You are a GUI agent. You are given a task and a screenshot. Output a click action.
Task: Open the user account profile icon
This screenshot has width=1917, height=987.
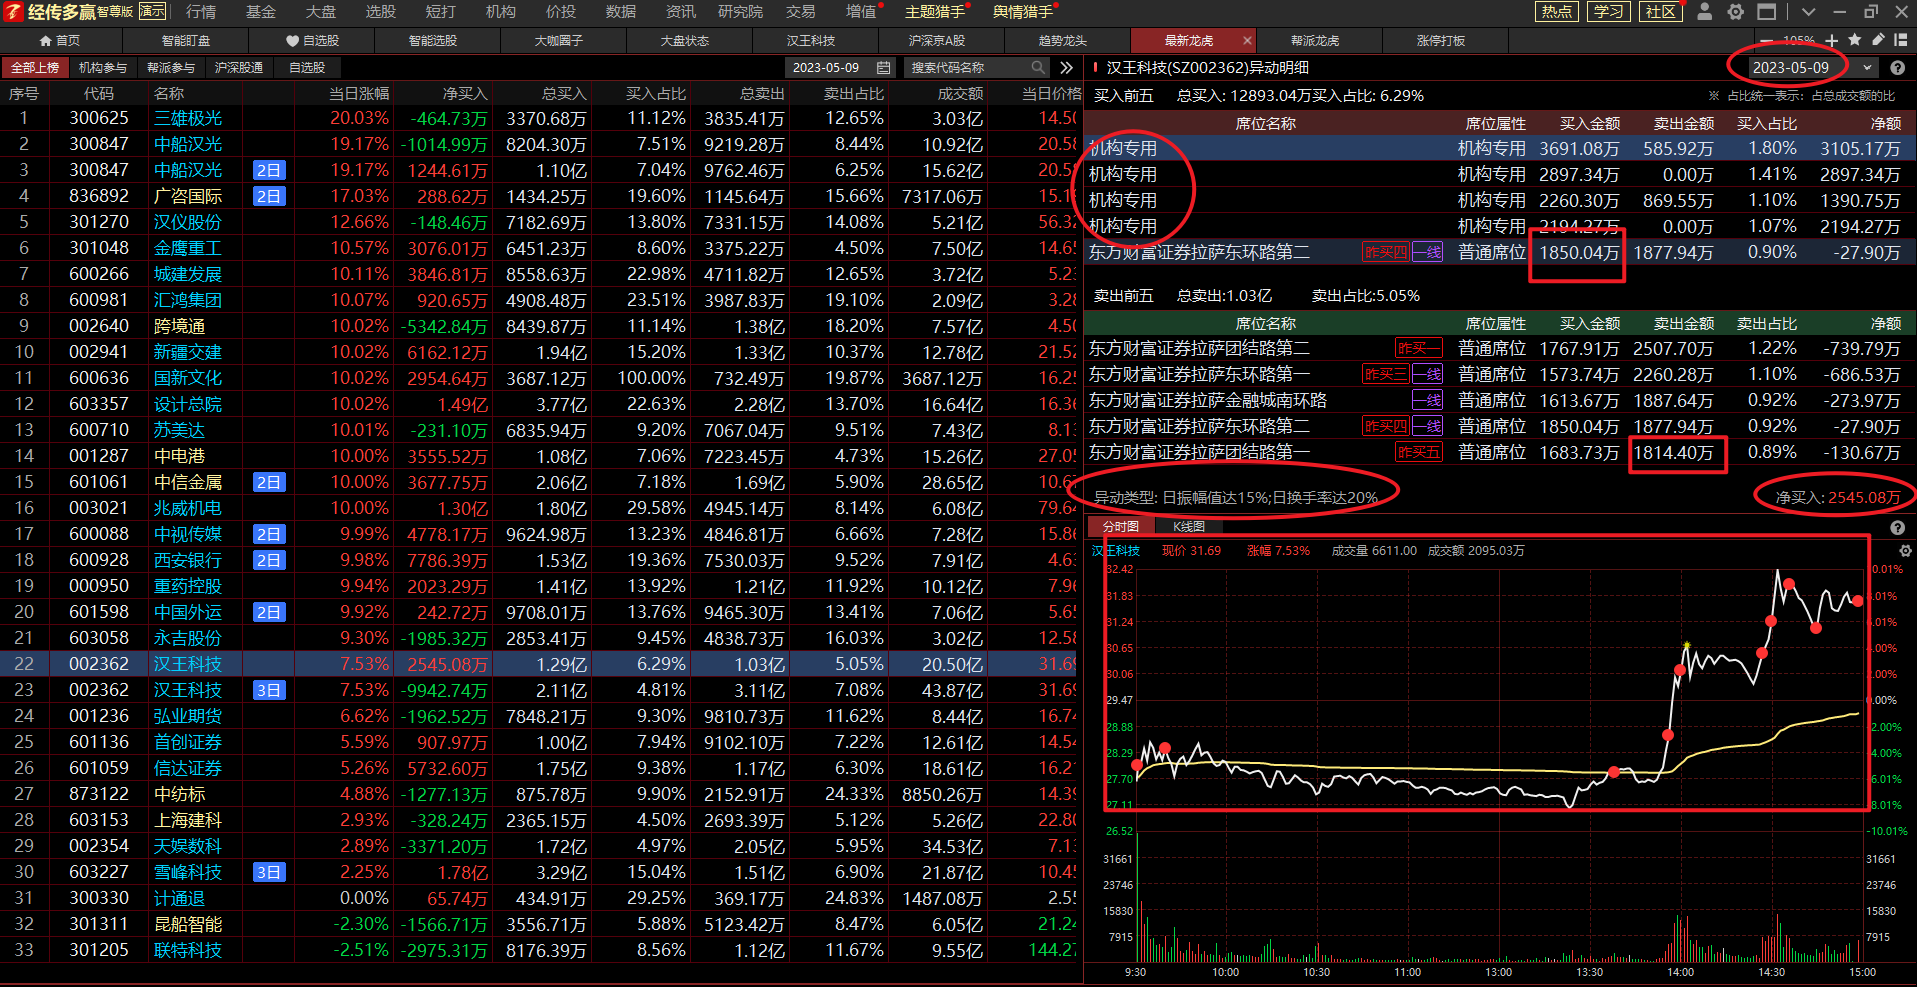coord(1705,12)
